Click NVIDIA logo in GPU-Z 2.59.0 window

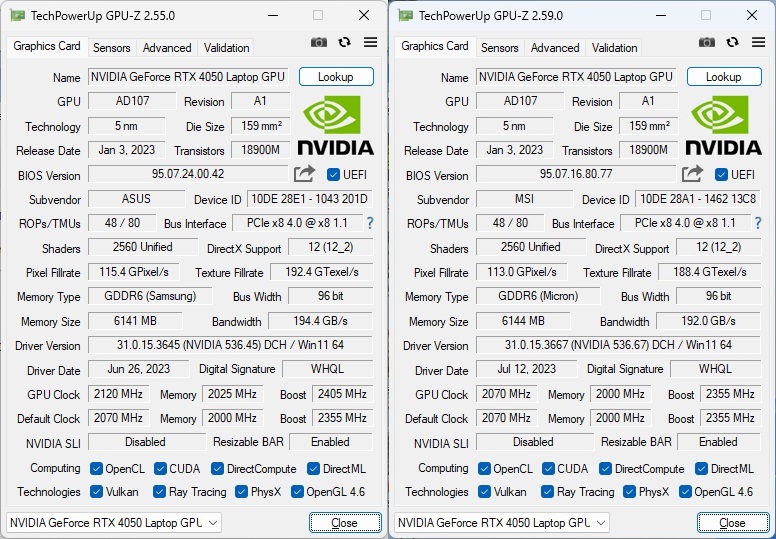[x=723, y=126]
